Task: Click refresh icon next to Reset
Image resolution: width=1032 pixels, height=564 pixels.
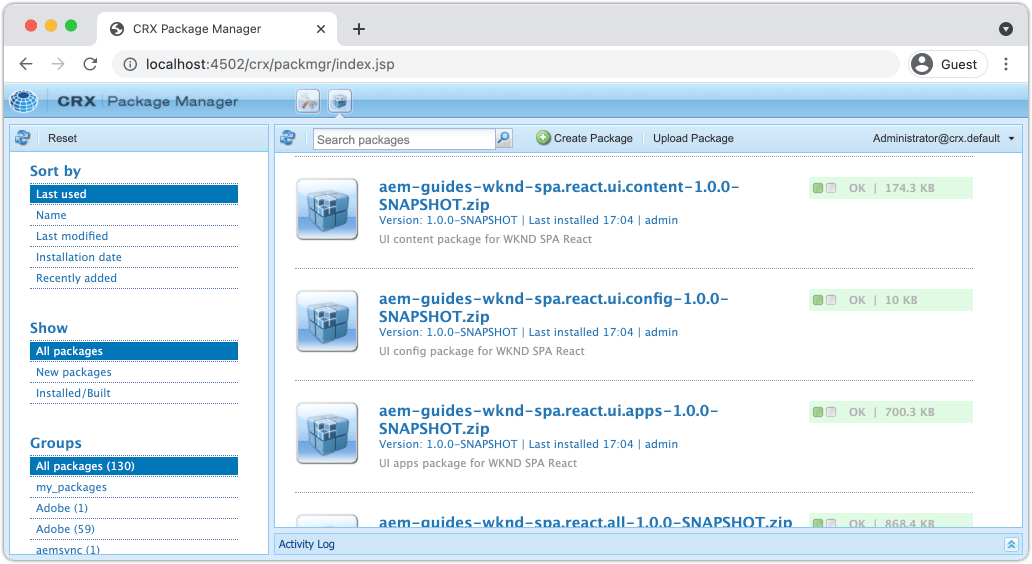Action: 23,138
